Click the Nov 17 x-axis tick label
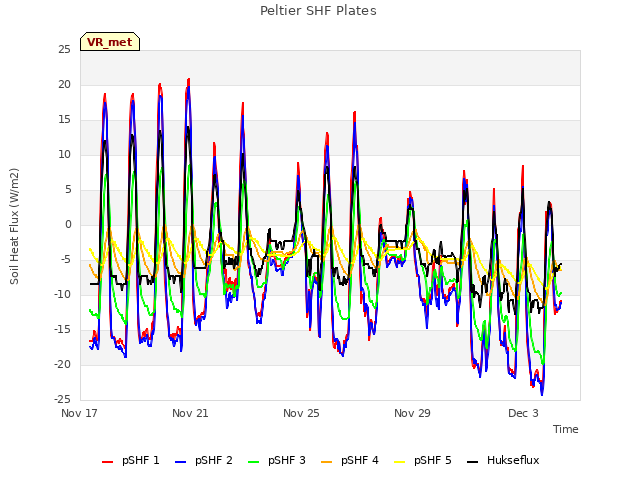Screen dimensions: 640x480 (79, 413)
